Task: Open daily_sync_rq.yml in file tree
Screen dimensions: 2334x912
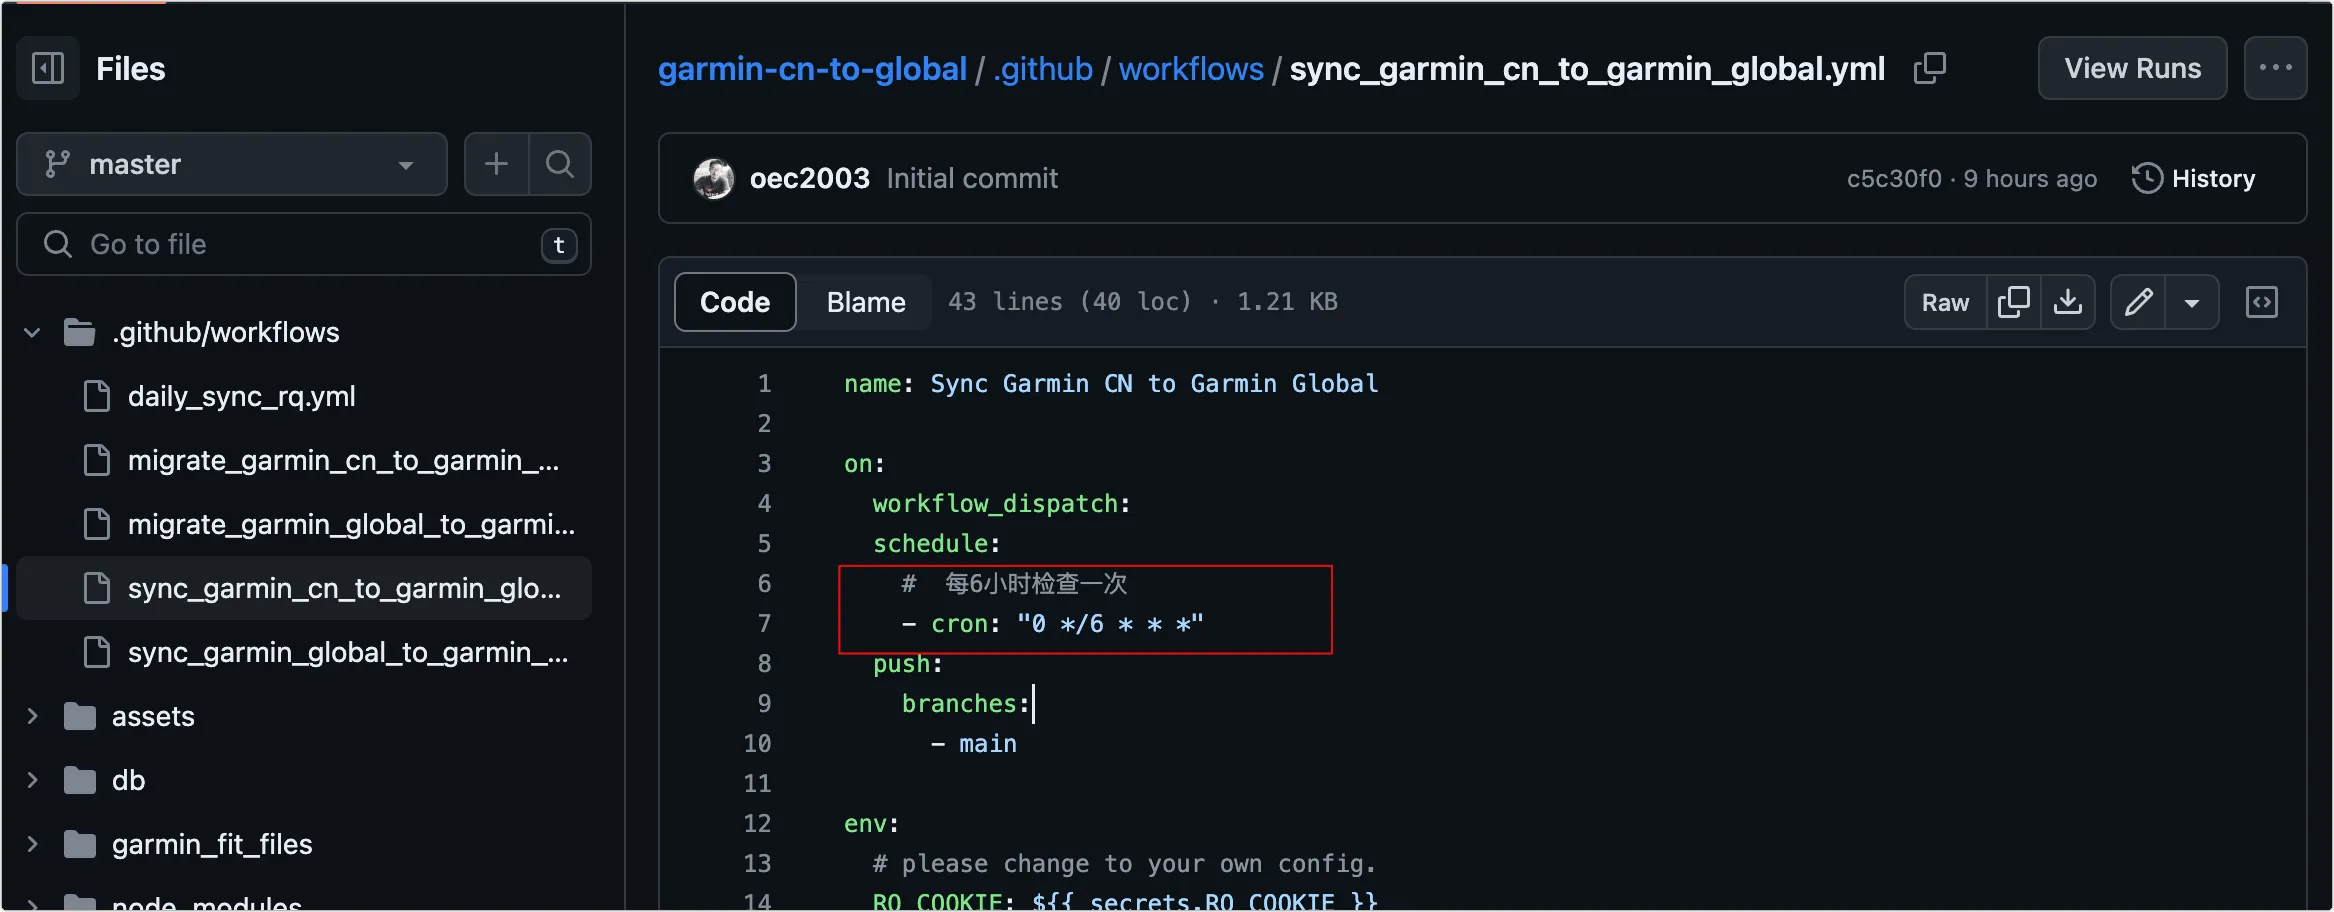Action: pos(241,396)
